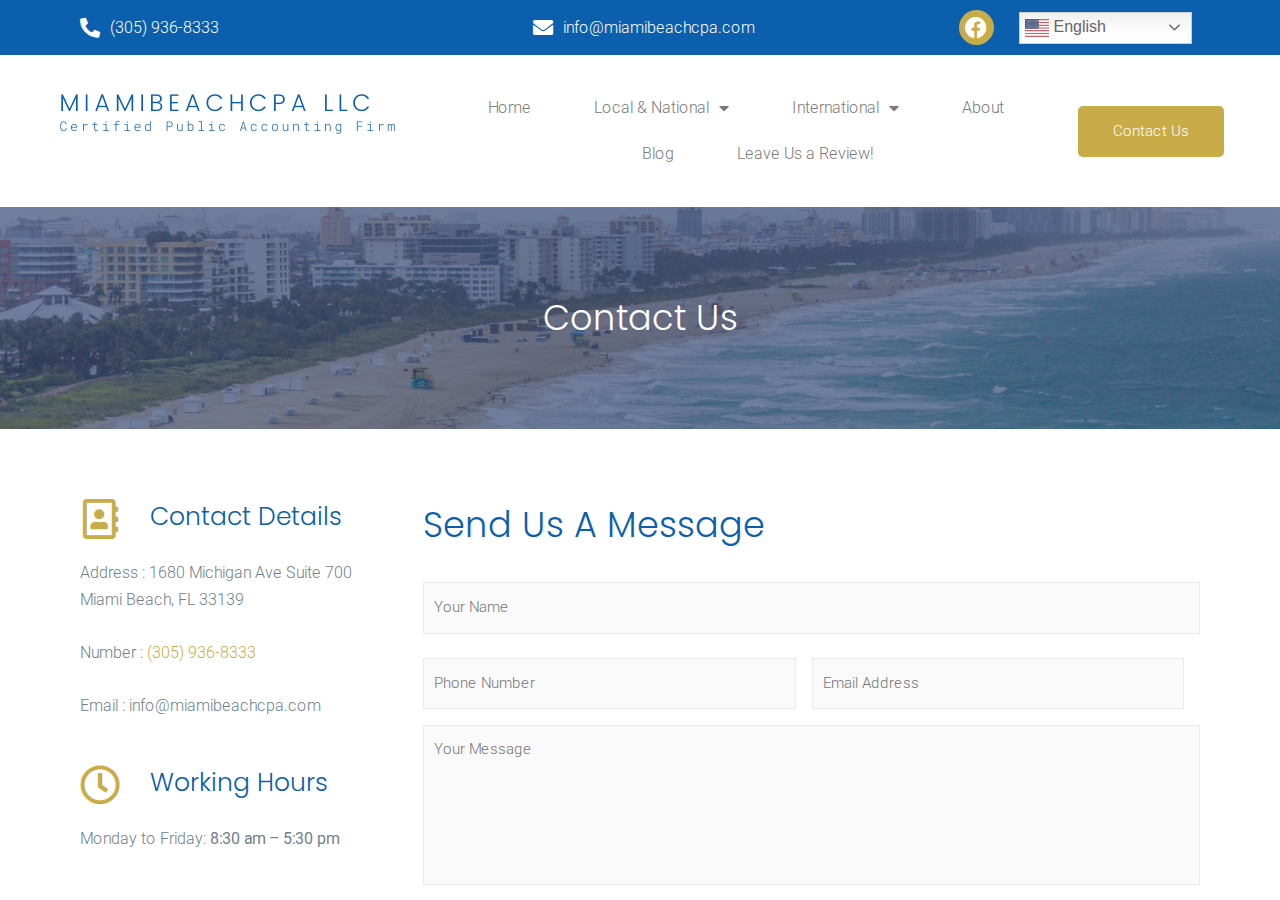Click the Contact Details heading

point(246,516)
